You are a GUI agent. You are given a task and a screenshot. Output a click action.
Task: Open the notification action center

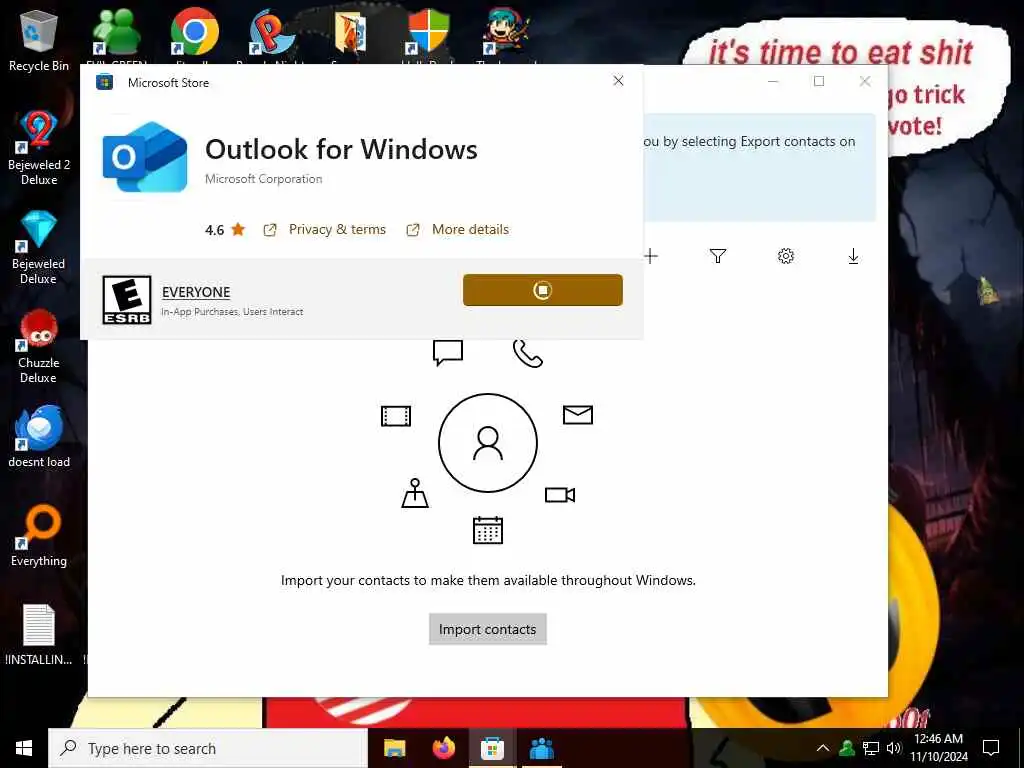tap(991, 748)
